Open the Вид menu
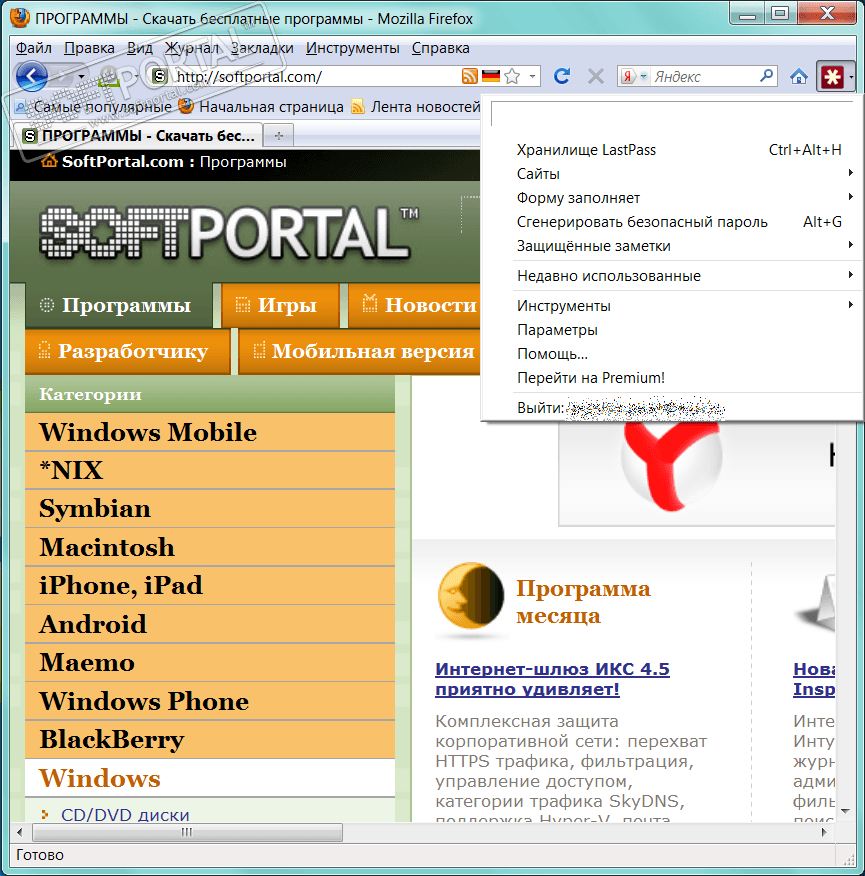 [x=140, y=48]
